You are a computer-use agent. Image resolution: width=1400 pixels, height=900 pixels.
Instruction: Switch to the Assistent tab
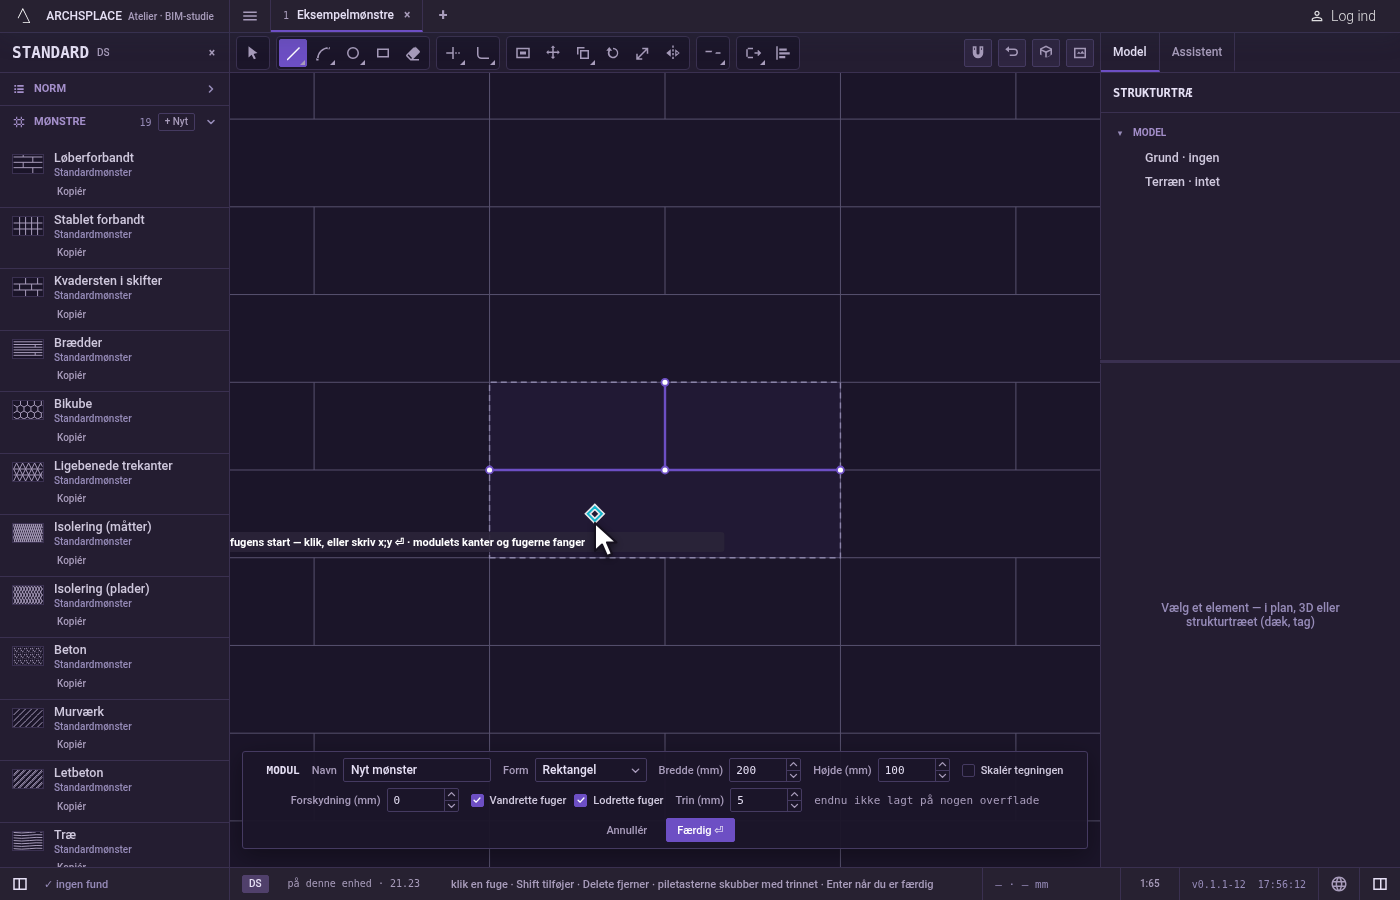click(1197, 52)
